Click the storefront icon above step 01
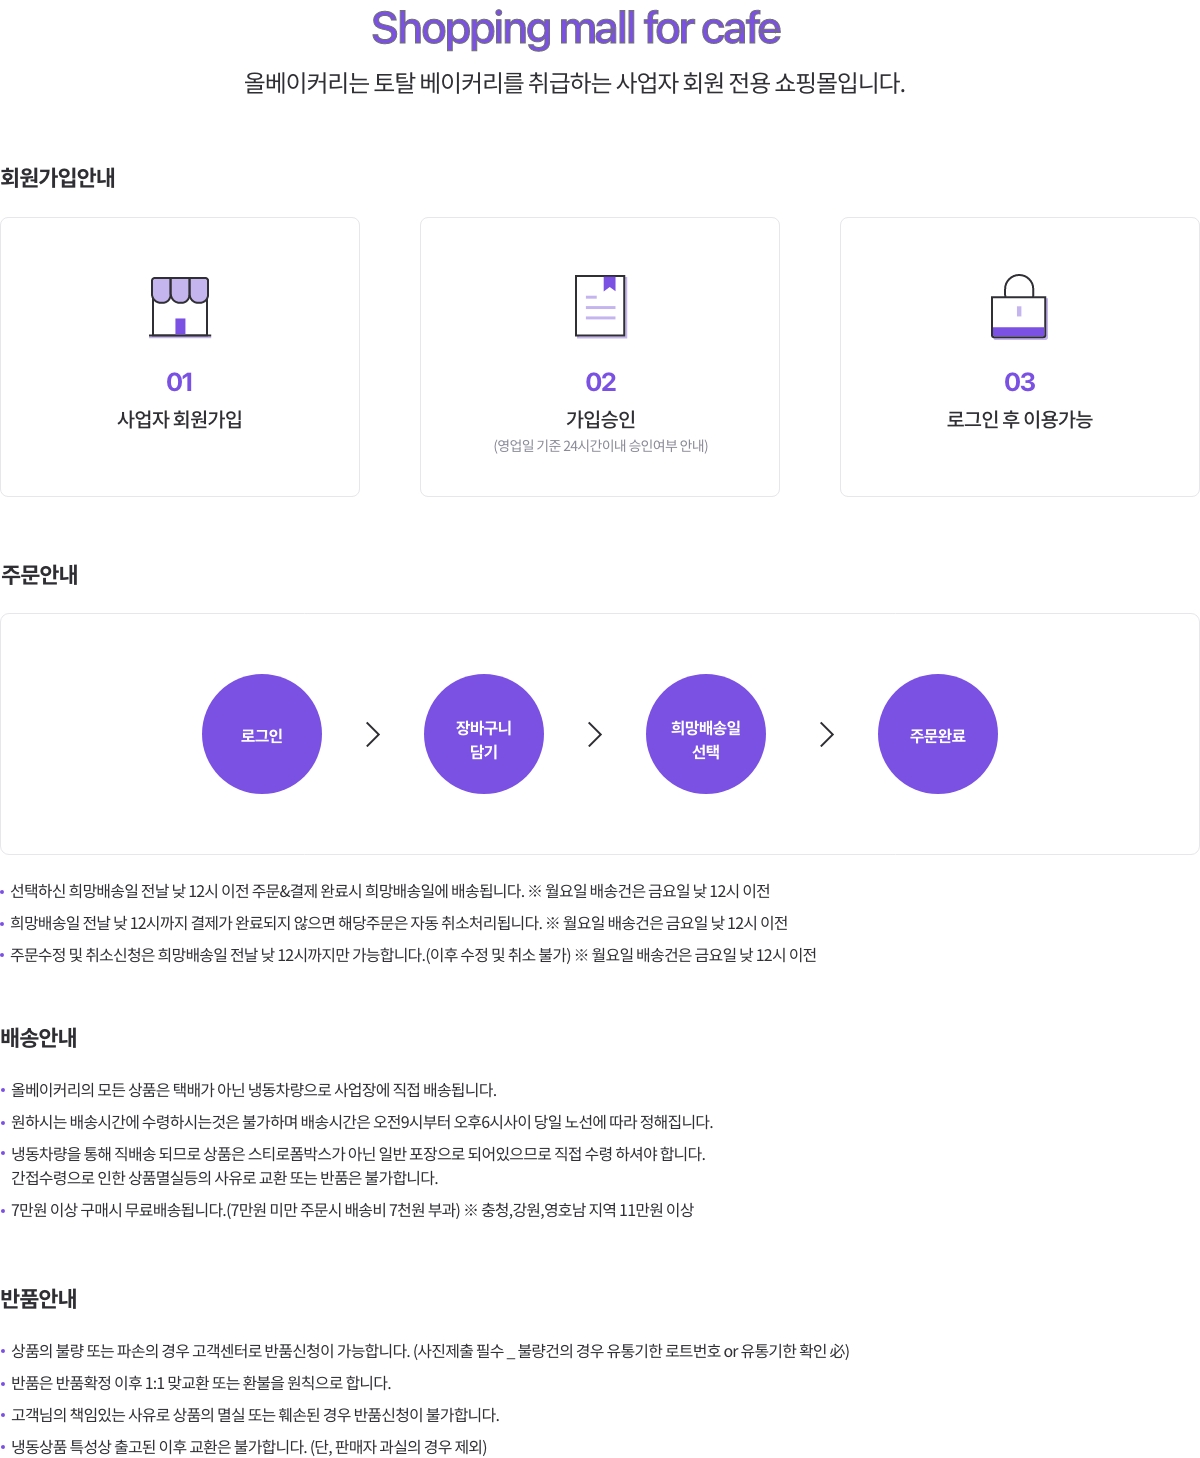The width and height of the screenshot is (1200, 1458). [180, 307]
